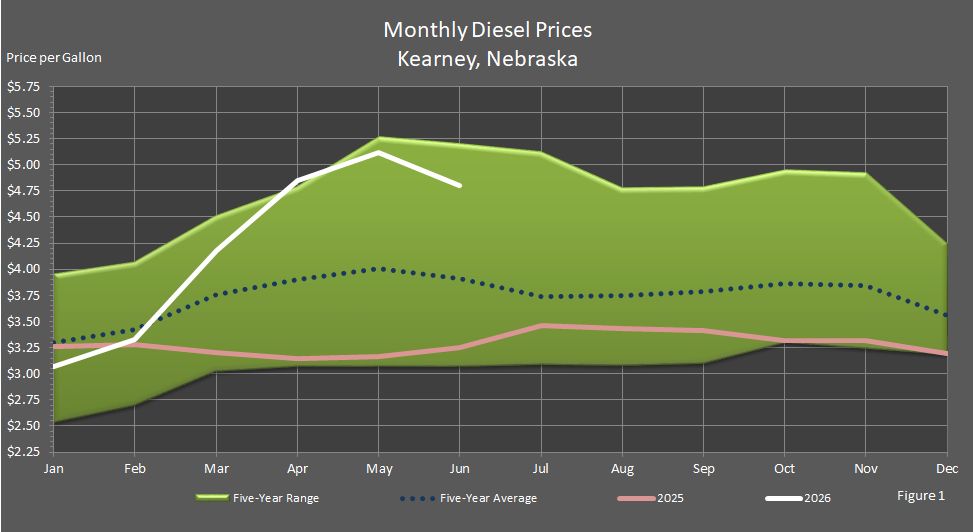Image resolution: width=973 pixels, height=532 pixels.
Task: Click the Apr month label
Action: (297, 469)
